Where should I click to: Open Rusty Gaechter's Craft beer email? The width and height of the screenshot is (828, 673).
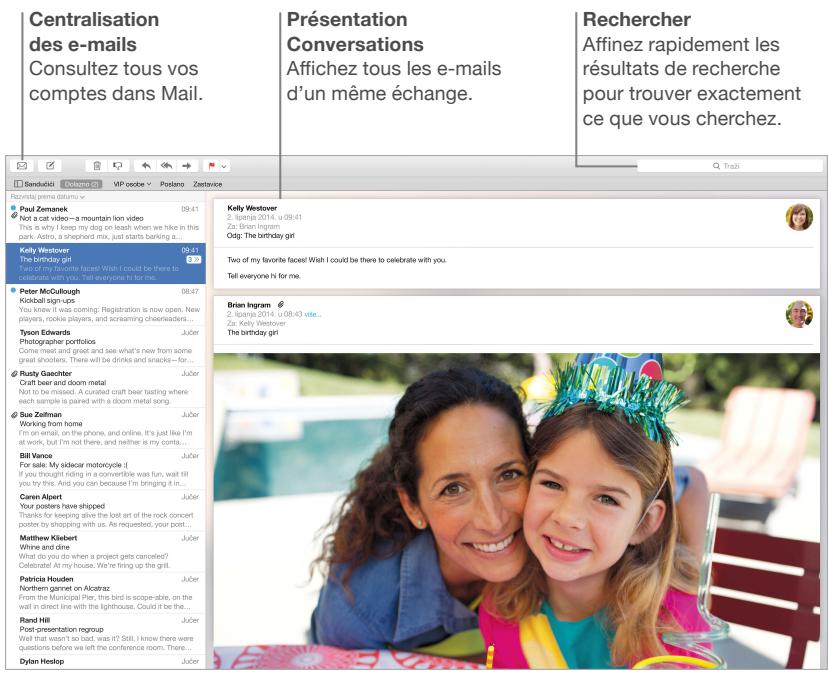pyautogui.click(x=106, y=387)
